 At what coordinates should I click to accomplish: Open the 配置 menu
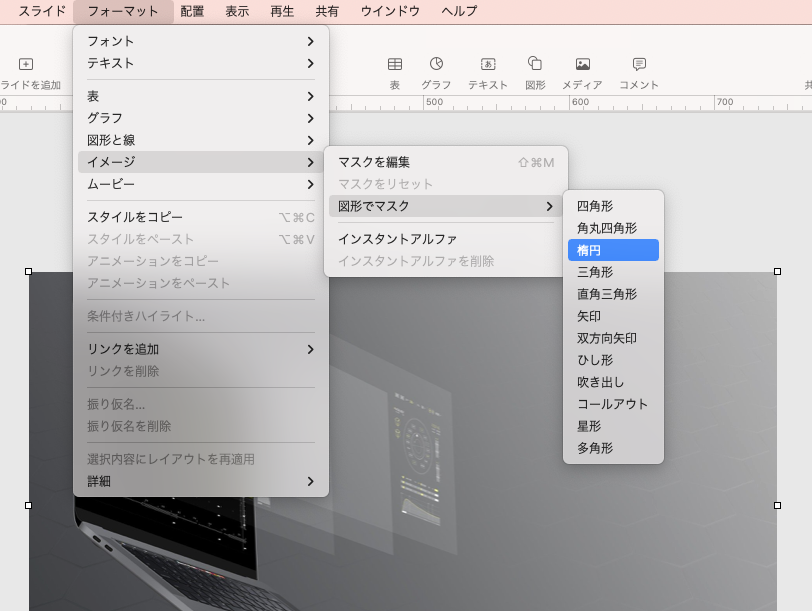click(x=192, y=11)
